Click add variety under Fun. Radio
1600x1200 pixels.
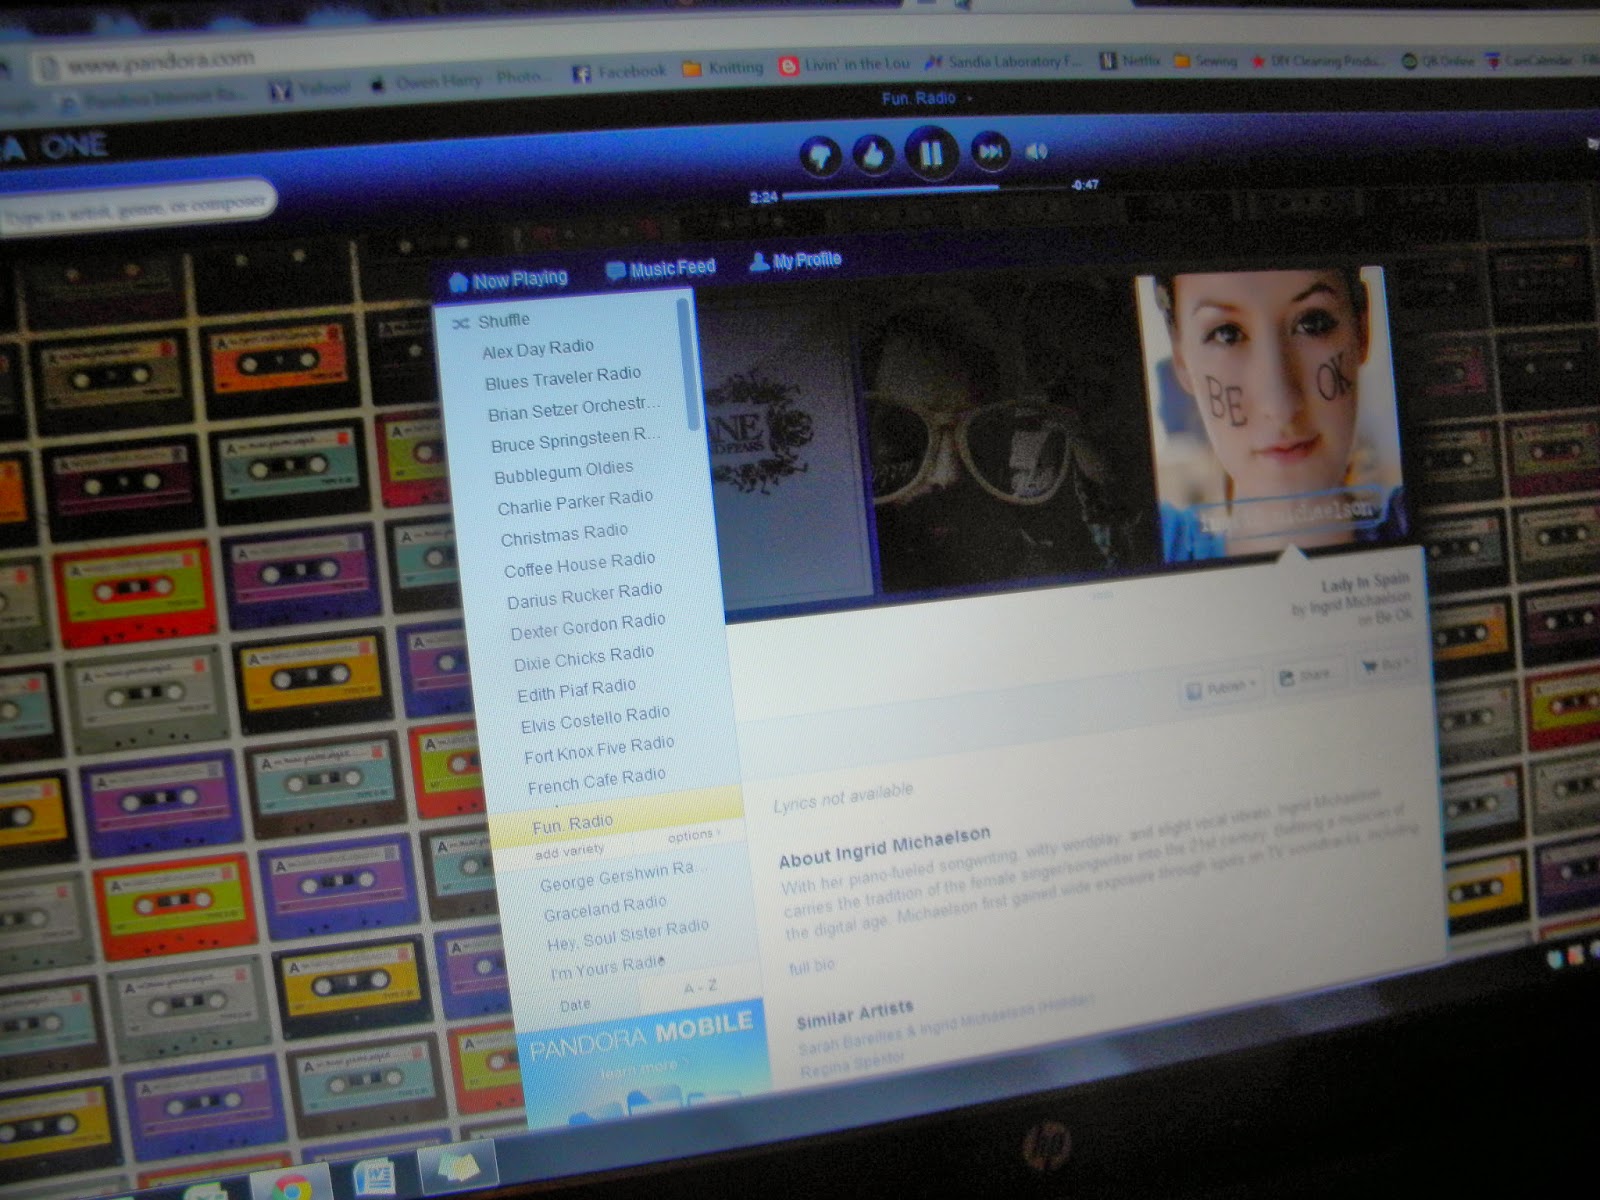(x=569, y=852)
